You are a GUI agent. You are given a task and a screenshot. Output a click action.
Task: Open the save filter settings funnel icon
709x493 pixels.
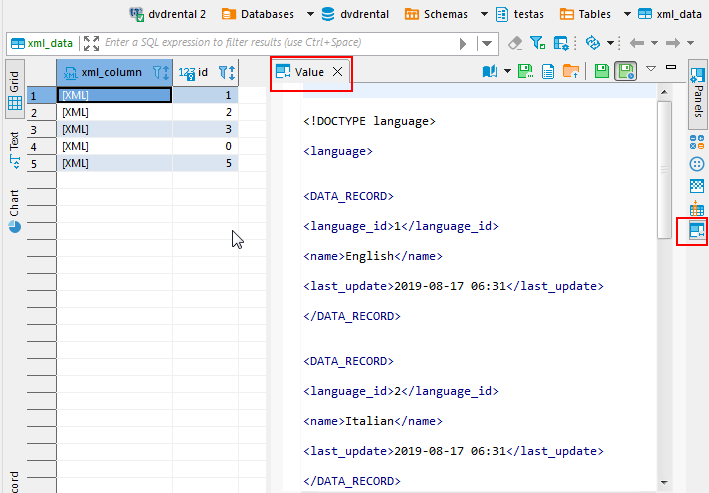pos(538,43)
